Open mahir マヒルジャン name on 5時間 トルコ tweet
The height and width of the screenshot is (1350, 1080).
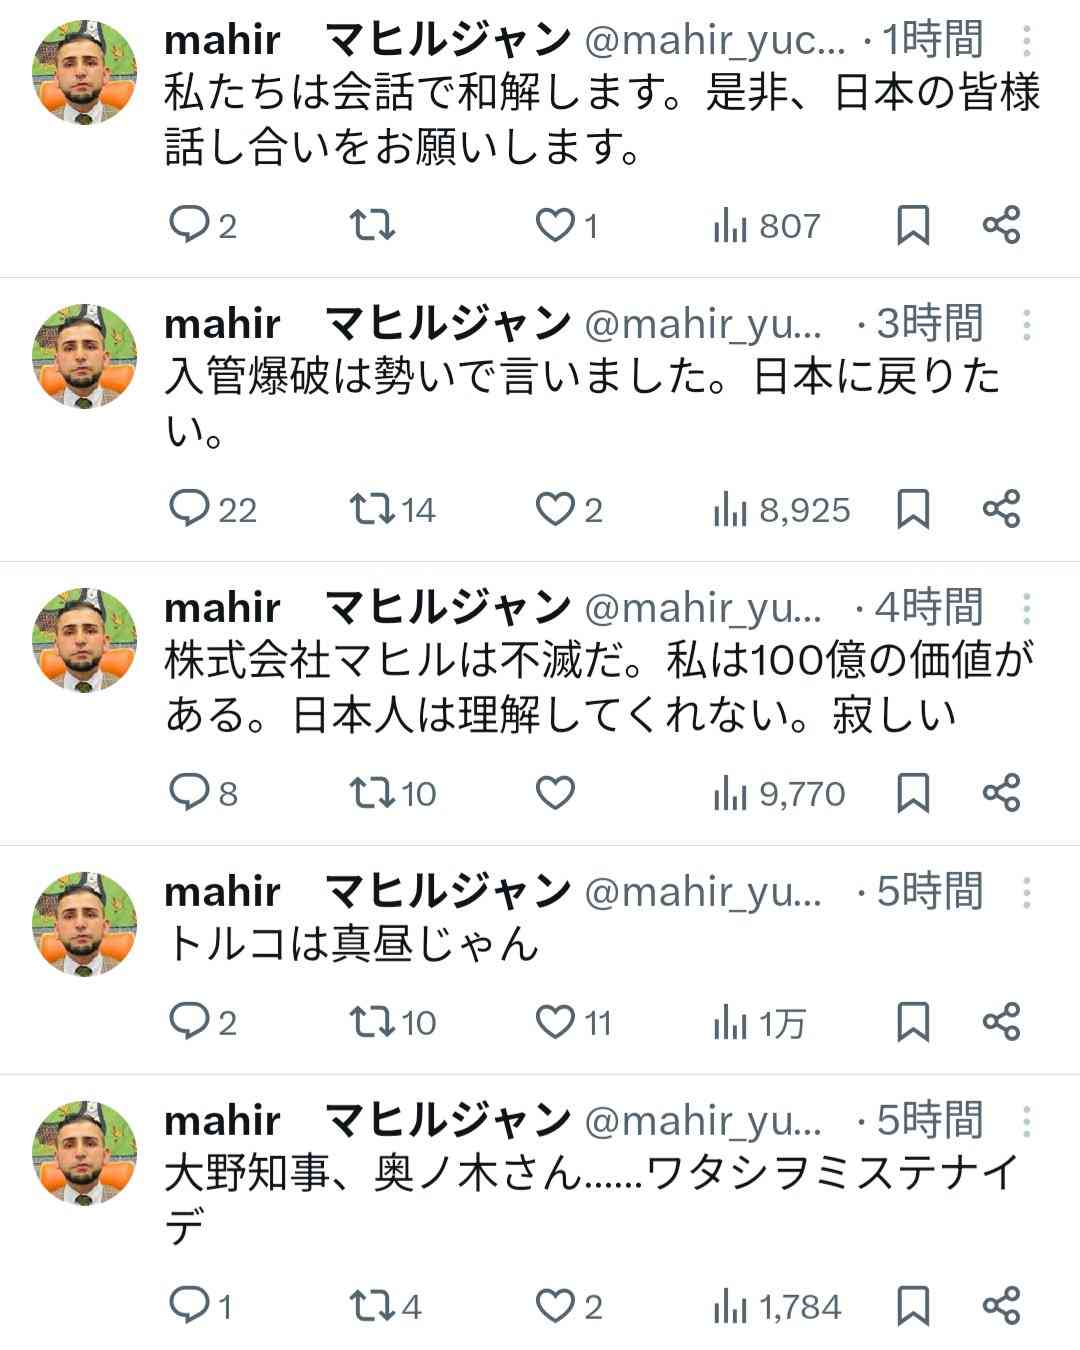click(x=367, y=891)
